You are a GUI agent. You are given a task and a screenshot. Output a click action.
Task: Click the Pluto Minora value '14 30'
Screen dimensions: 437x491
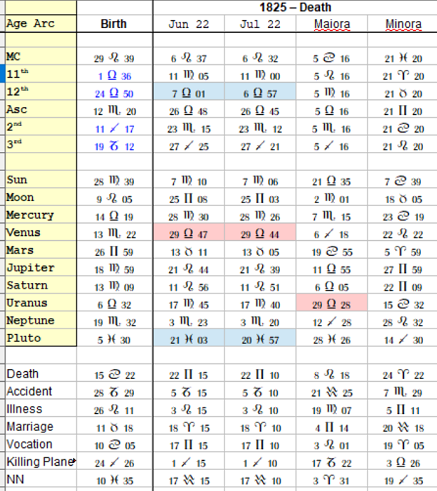pos(403,340)
